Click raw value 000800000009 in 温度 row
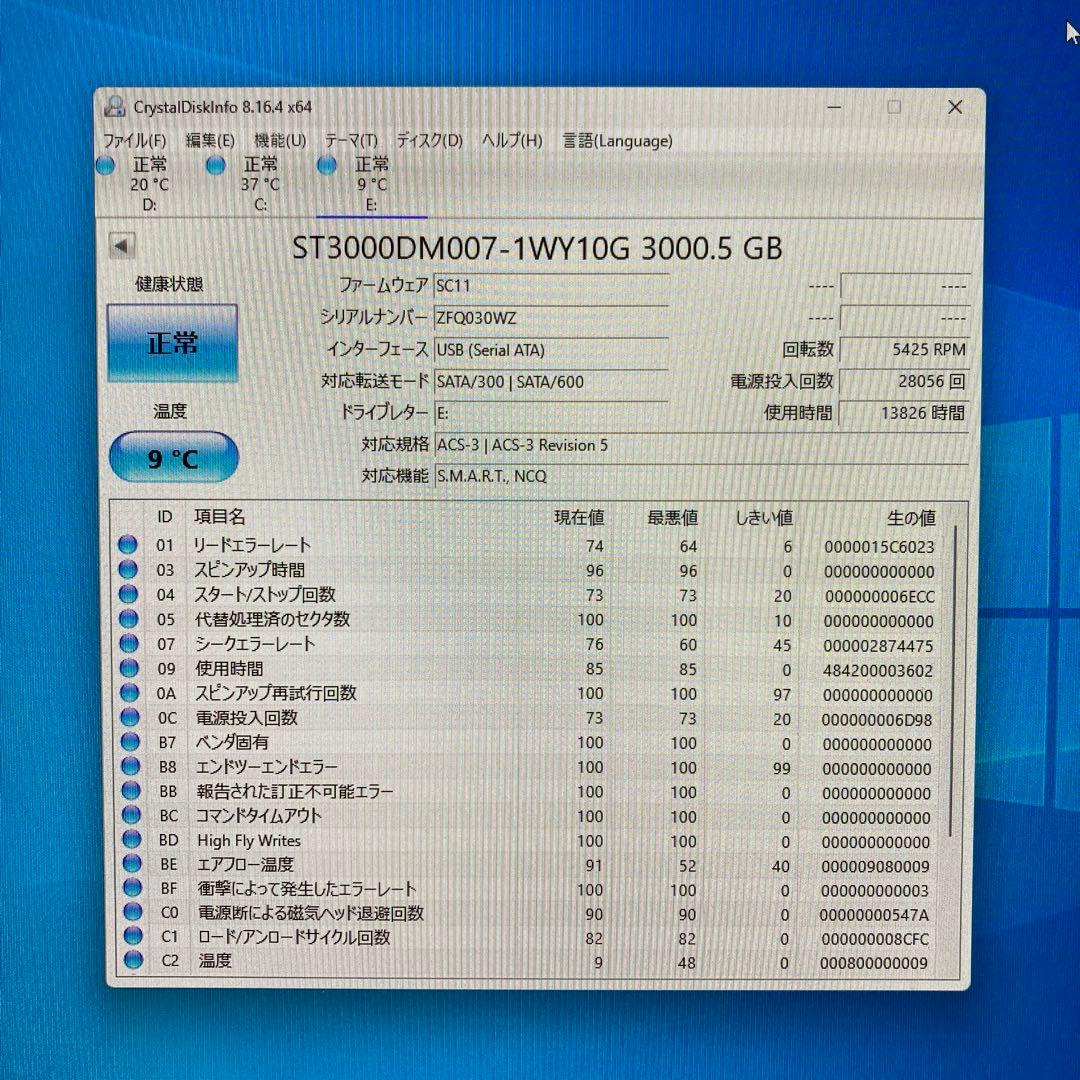The height and width of the screenshot is (1080, 1080). click(873, 962)
